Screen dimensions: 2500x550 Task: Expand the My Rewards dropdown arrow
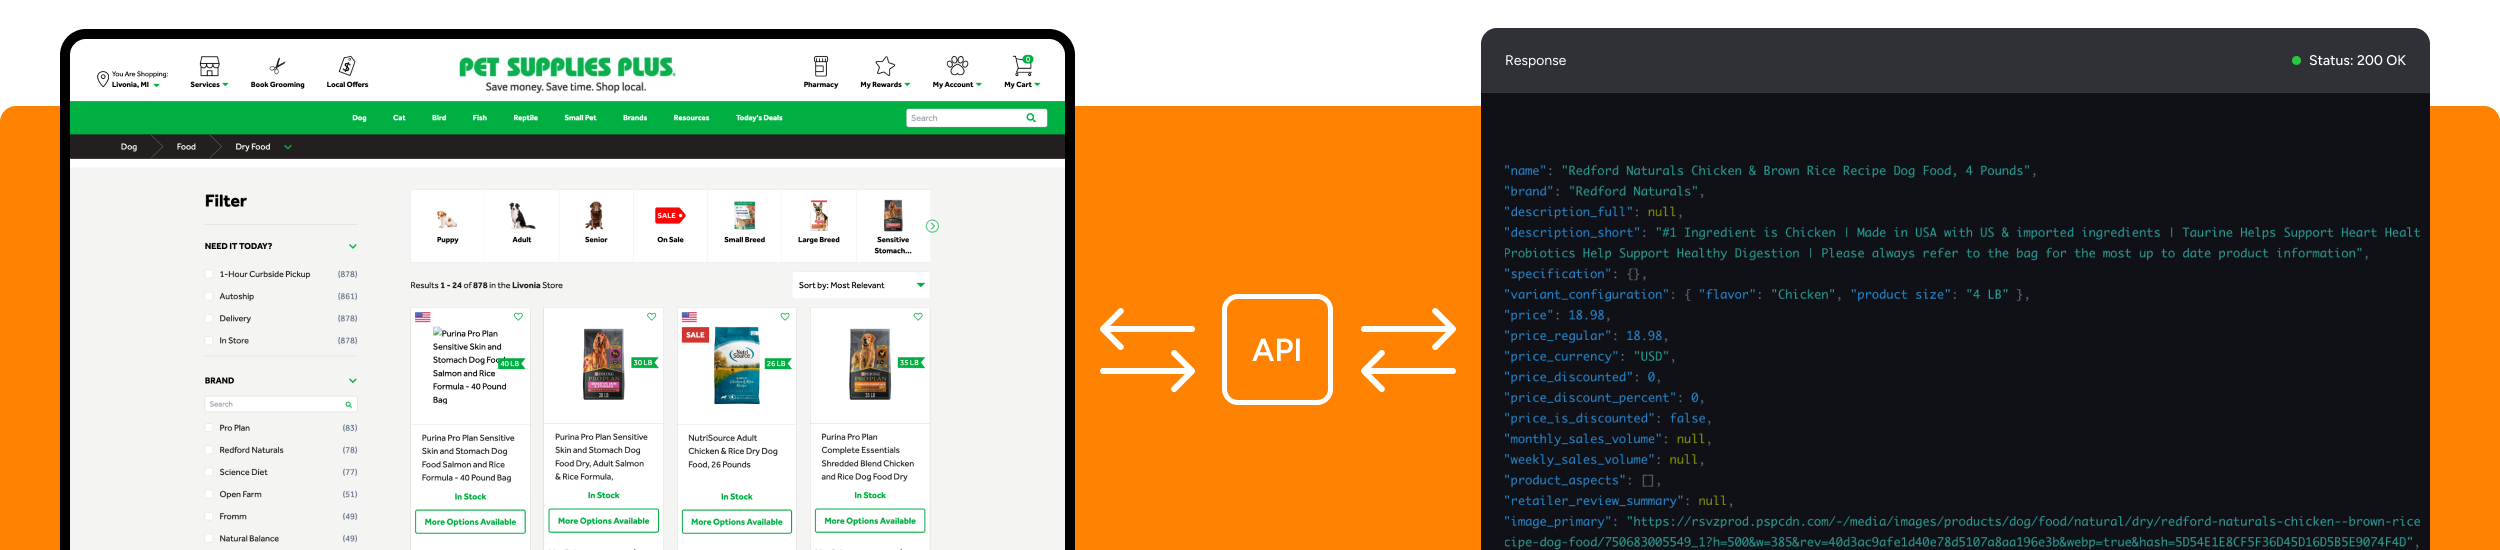pos(907,85)
